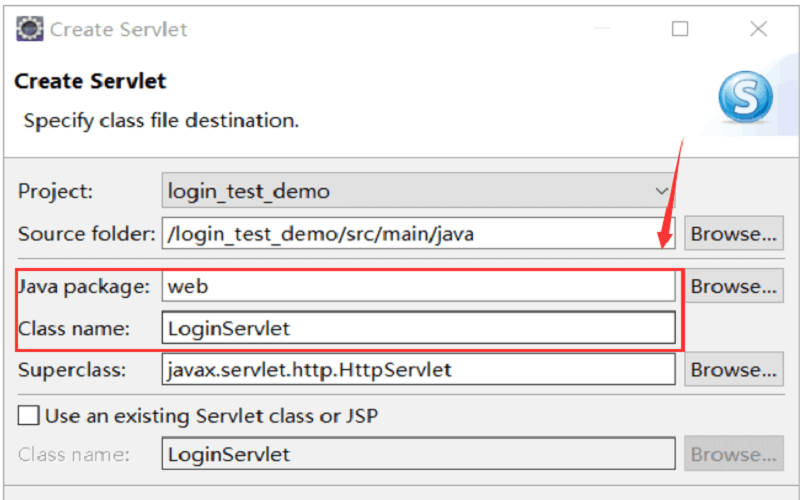Viewport: 800px width, 500px height.
Task: Click the Specify class file destination text
Action: (161, 121)
